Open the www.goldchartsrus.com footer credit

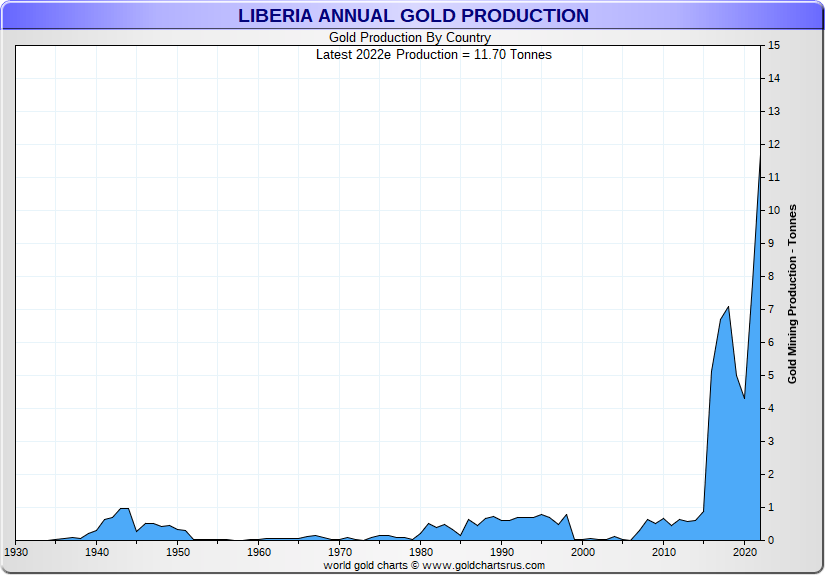tap(433, 565)
